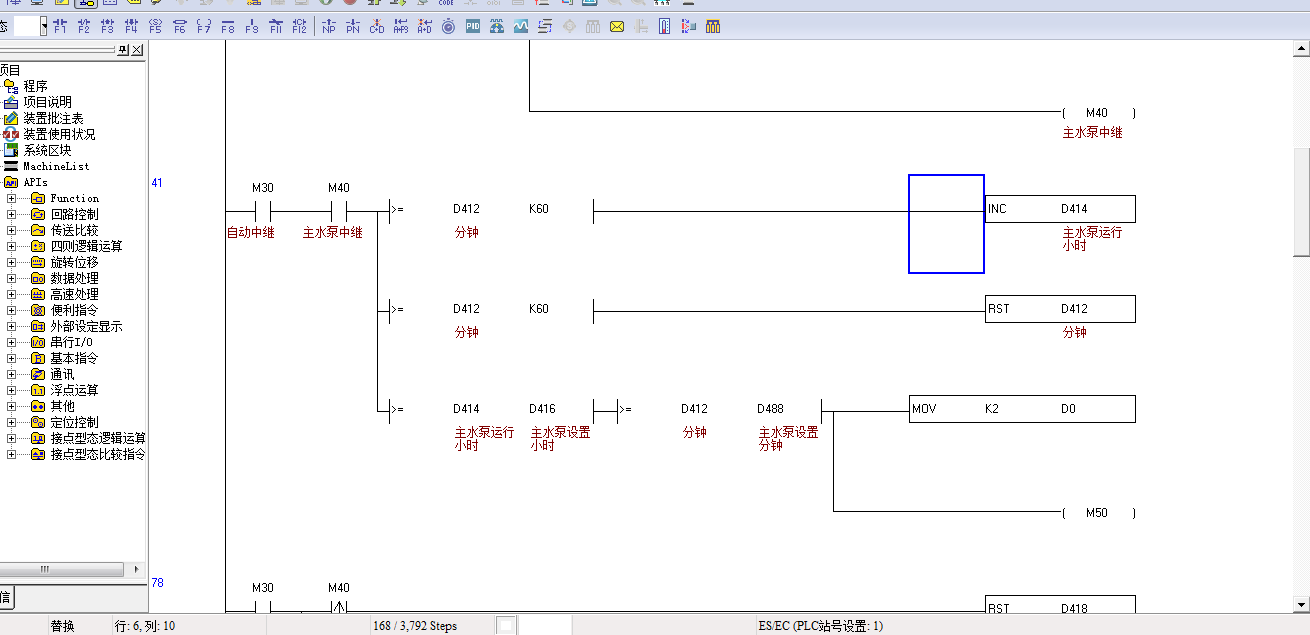
Task: Open 装置批注表 in project tree
Action: click(x=53, y=118)
